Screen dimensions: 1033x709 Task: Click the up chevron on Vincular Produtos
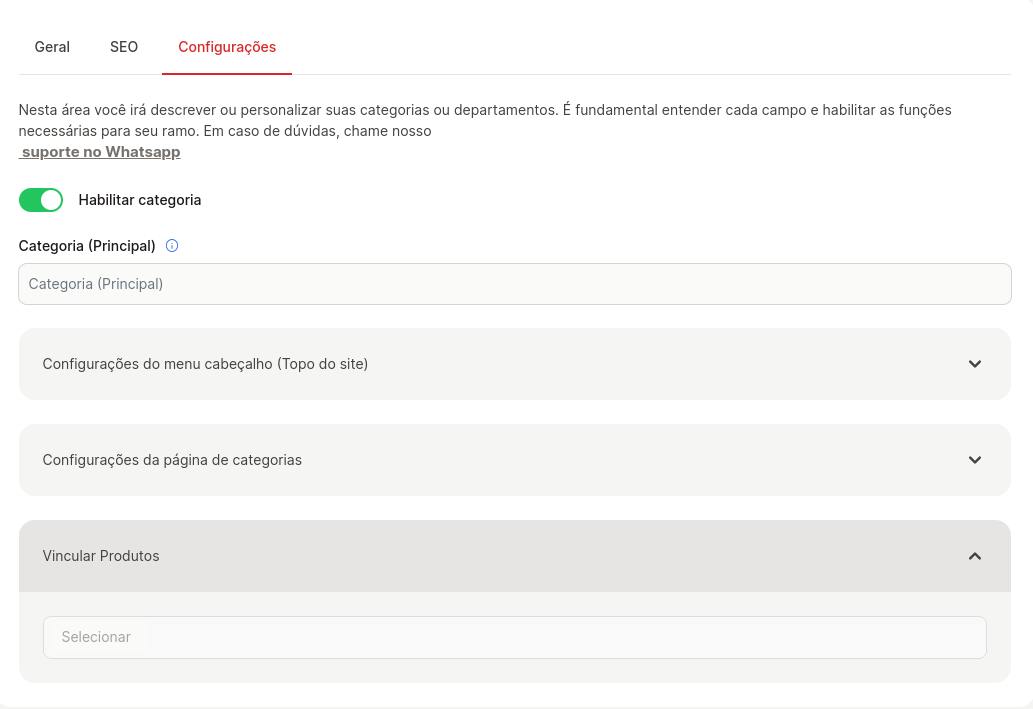point(975,556)
